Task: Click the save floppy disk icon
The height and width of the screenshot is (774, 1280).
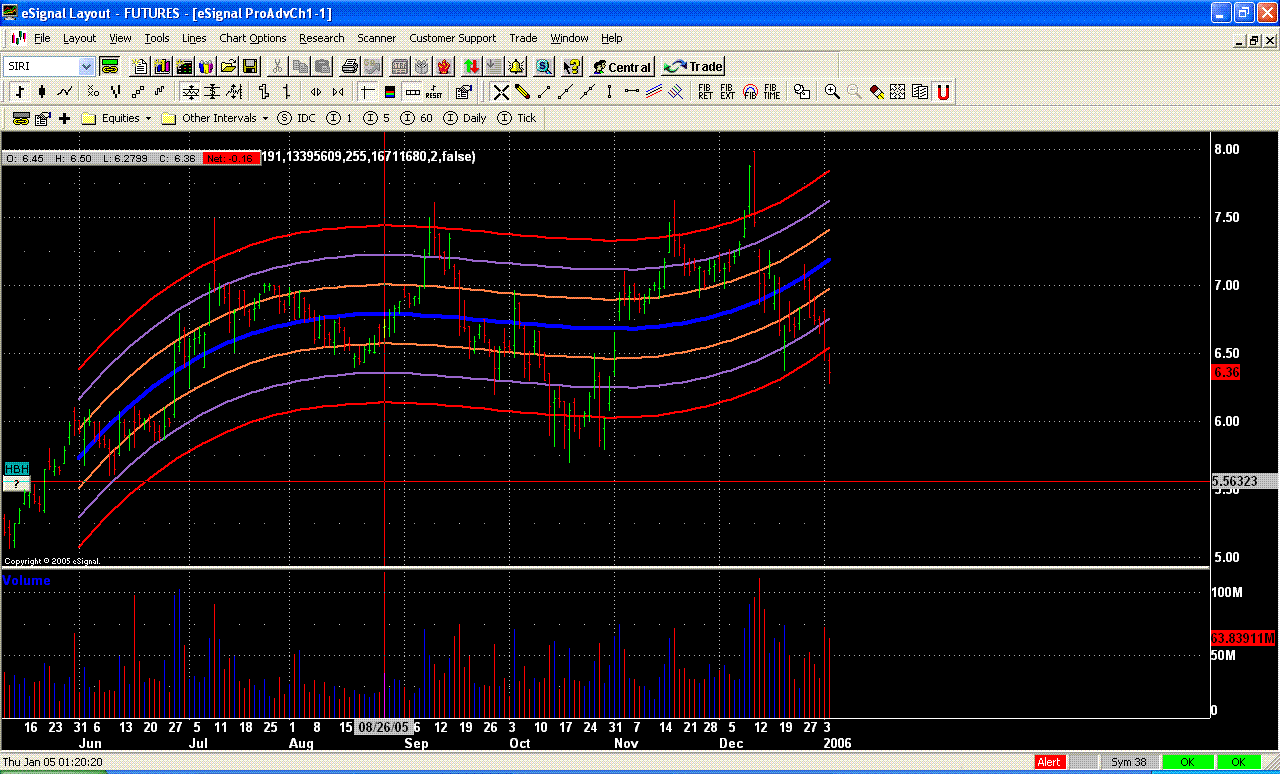Action: pos(250,67)
